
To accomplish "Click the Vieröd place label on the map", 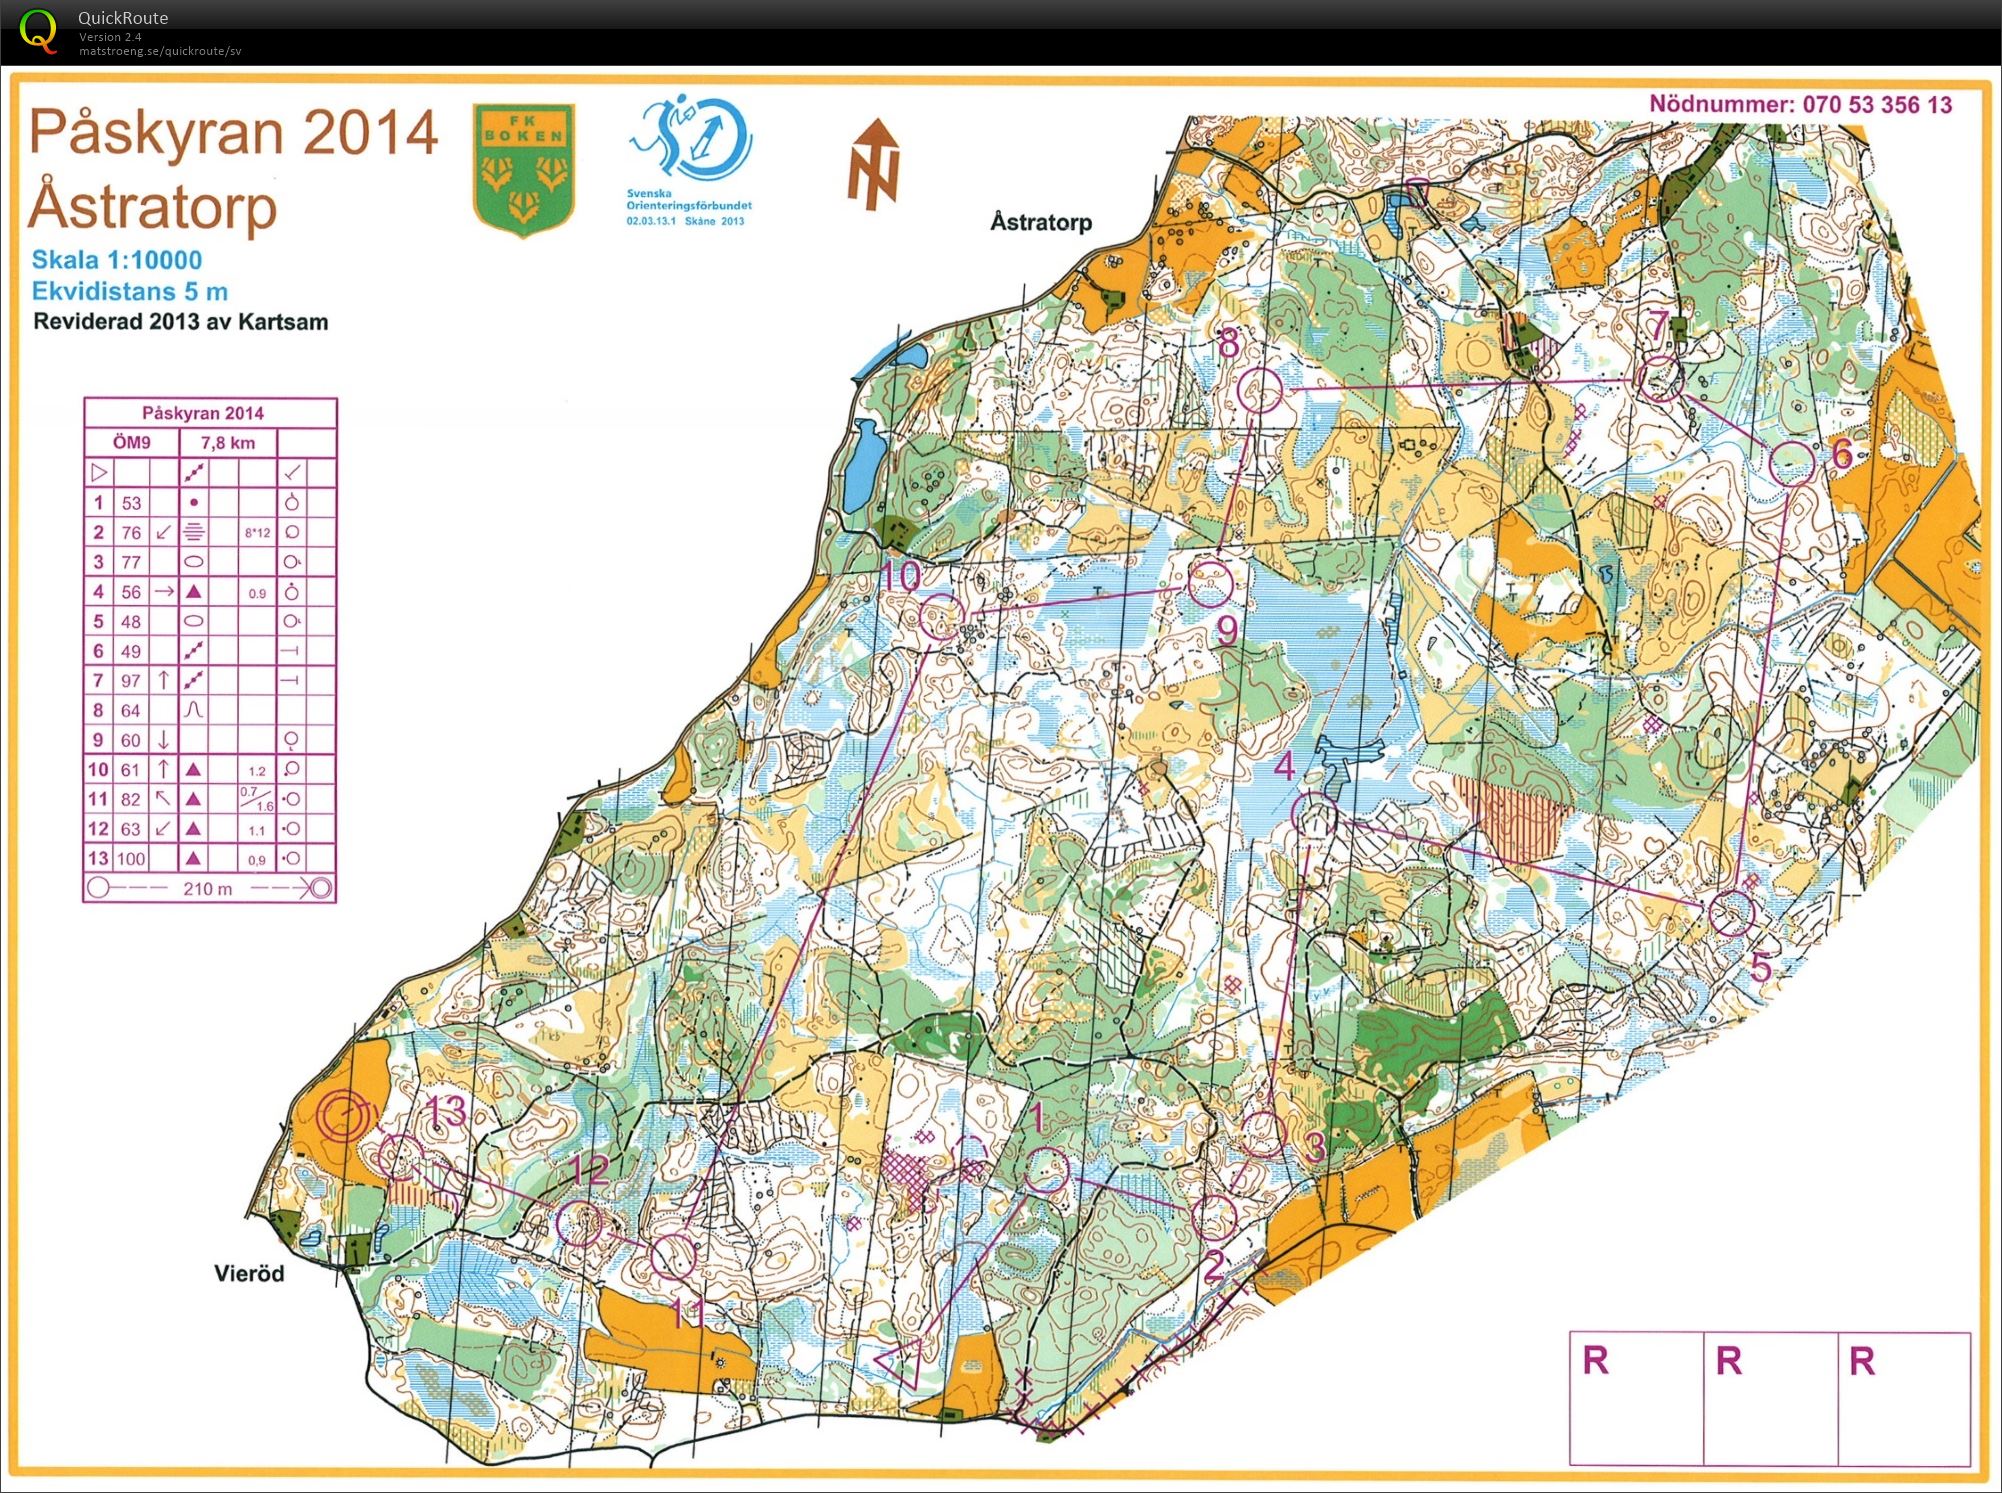I will pos(249,1274).
